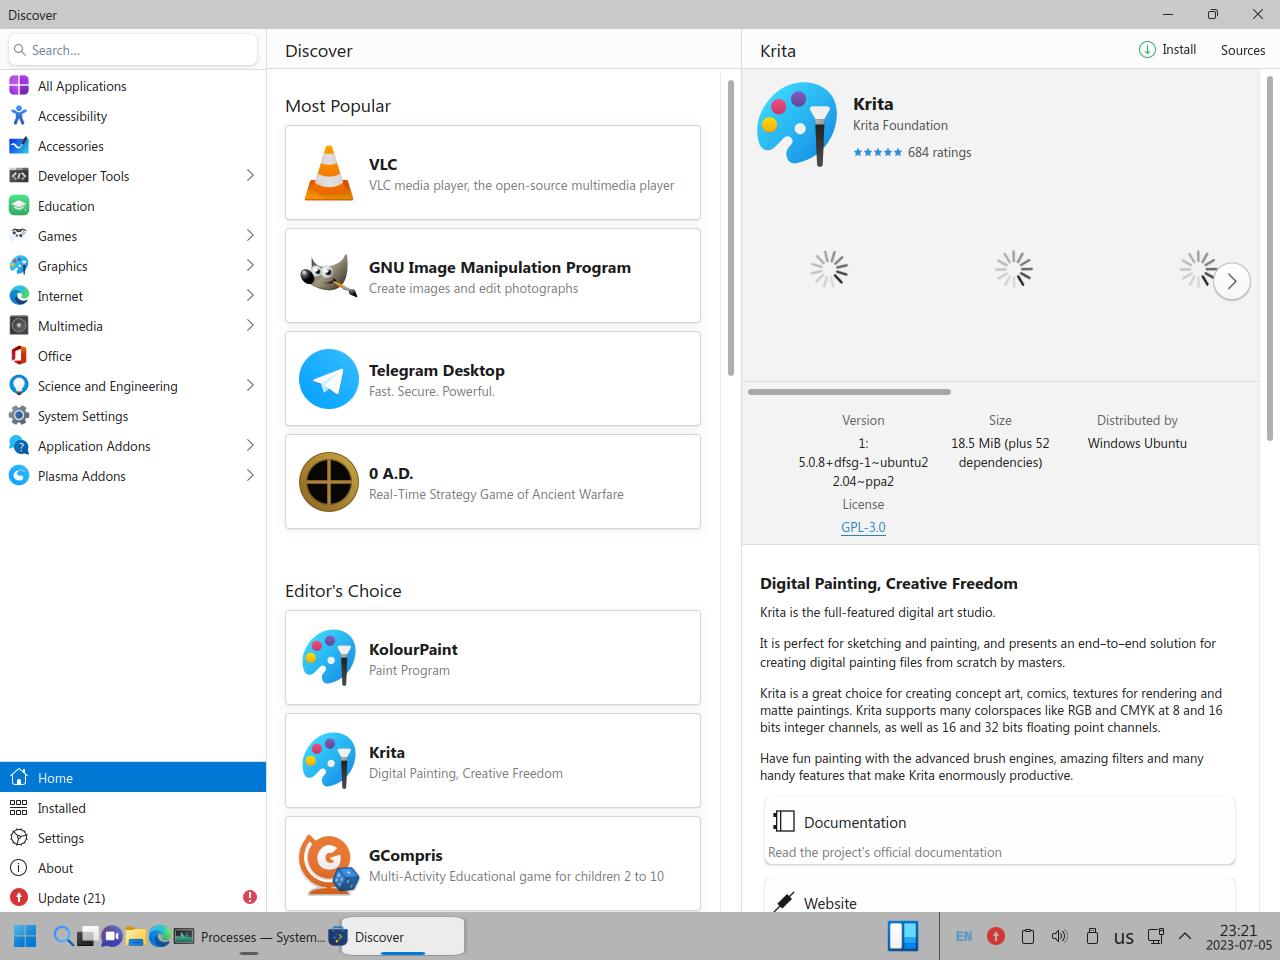The width and height of the screenshot is (1280, 960).
Task: Click the Office category icon
Action: click(19, 356)
